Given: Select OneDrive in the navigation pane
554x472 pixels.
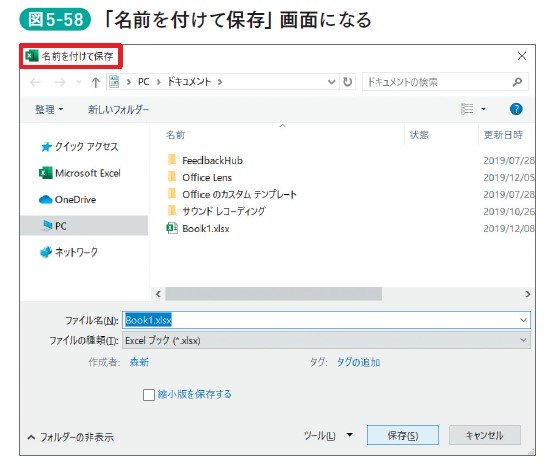Looking at the screenshot, I should (67, 200).
